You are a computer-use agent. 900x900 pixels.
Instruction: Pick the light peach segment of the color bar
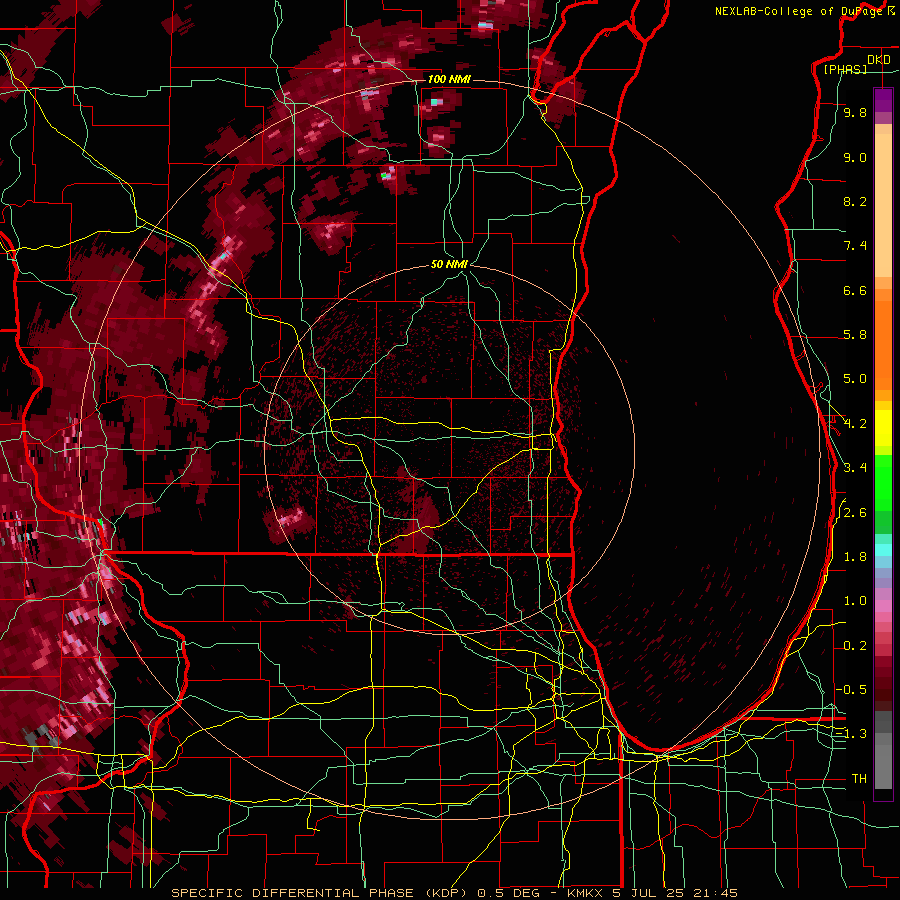point(883,207)
